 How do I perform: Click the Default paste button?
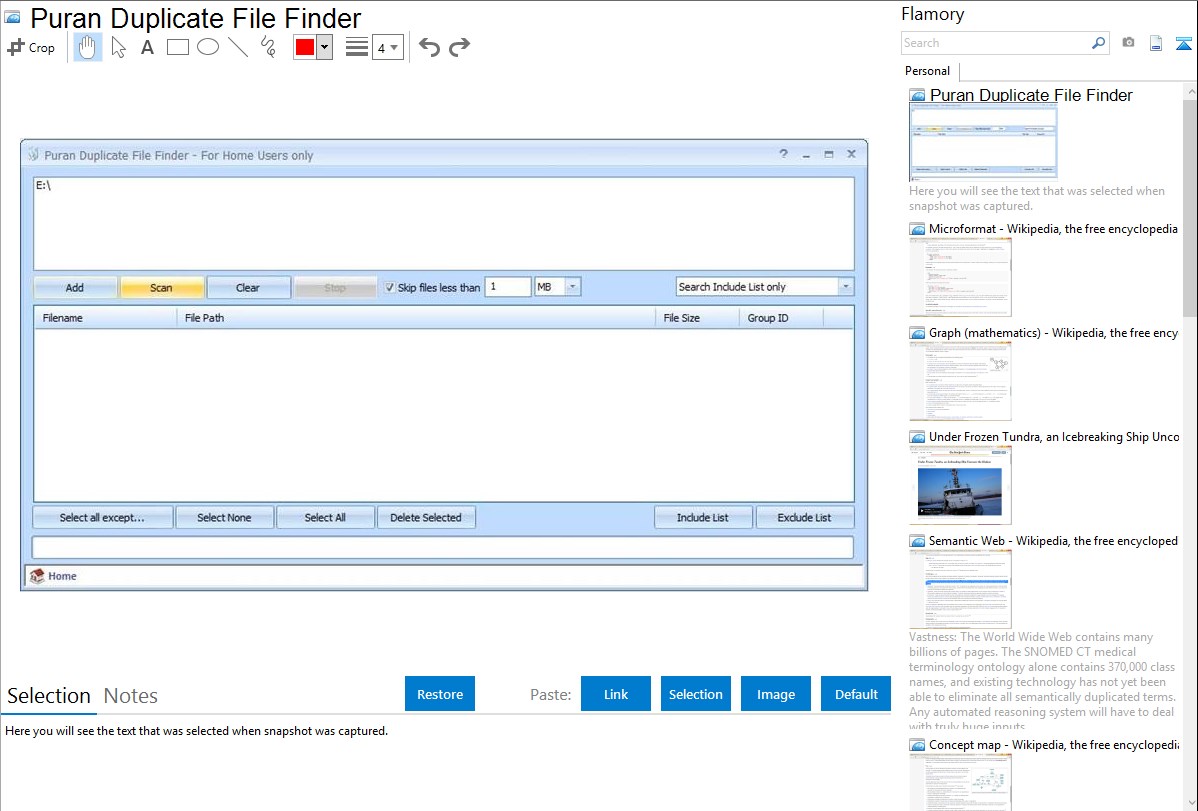coord(856,694)
